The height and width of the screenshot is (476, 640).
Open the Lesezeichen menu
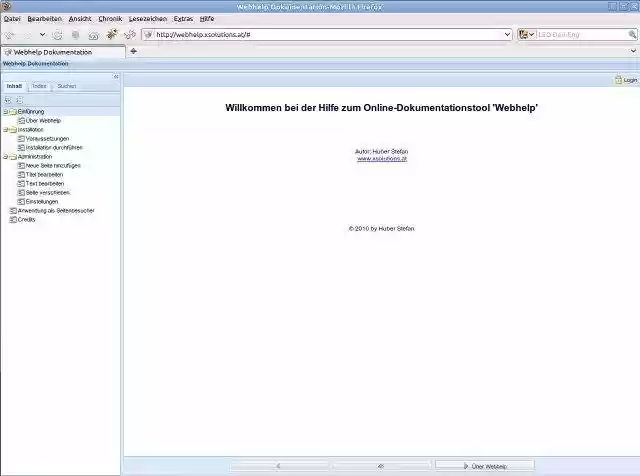tap(148, 19)
